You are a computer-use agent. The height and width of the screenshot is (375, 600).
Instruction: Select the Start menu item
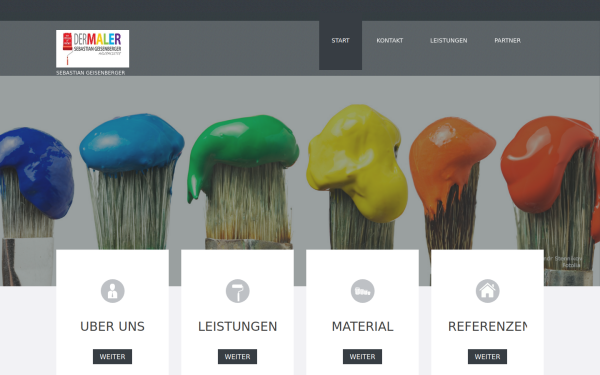coord(341,41)
